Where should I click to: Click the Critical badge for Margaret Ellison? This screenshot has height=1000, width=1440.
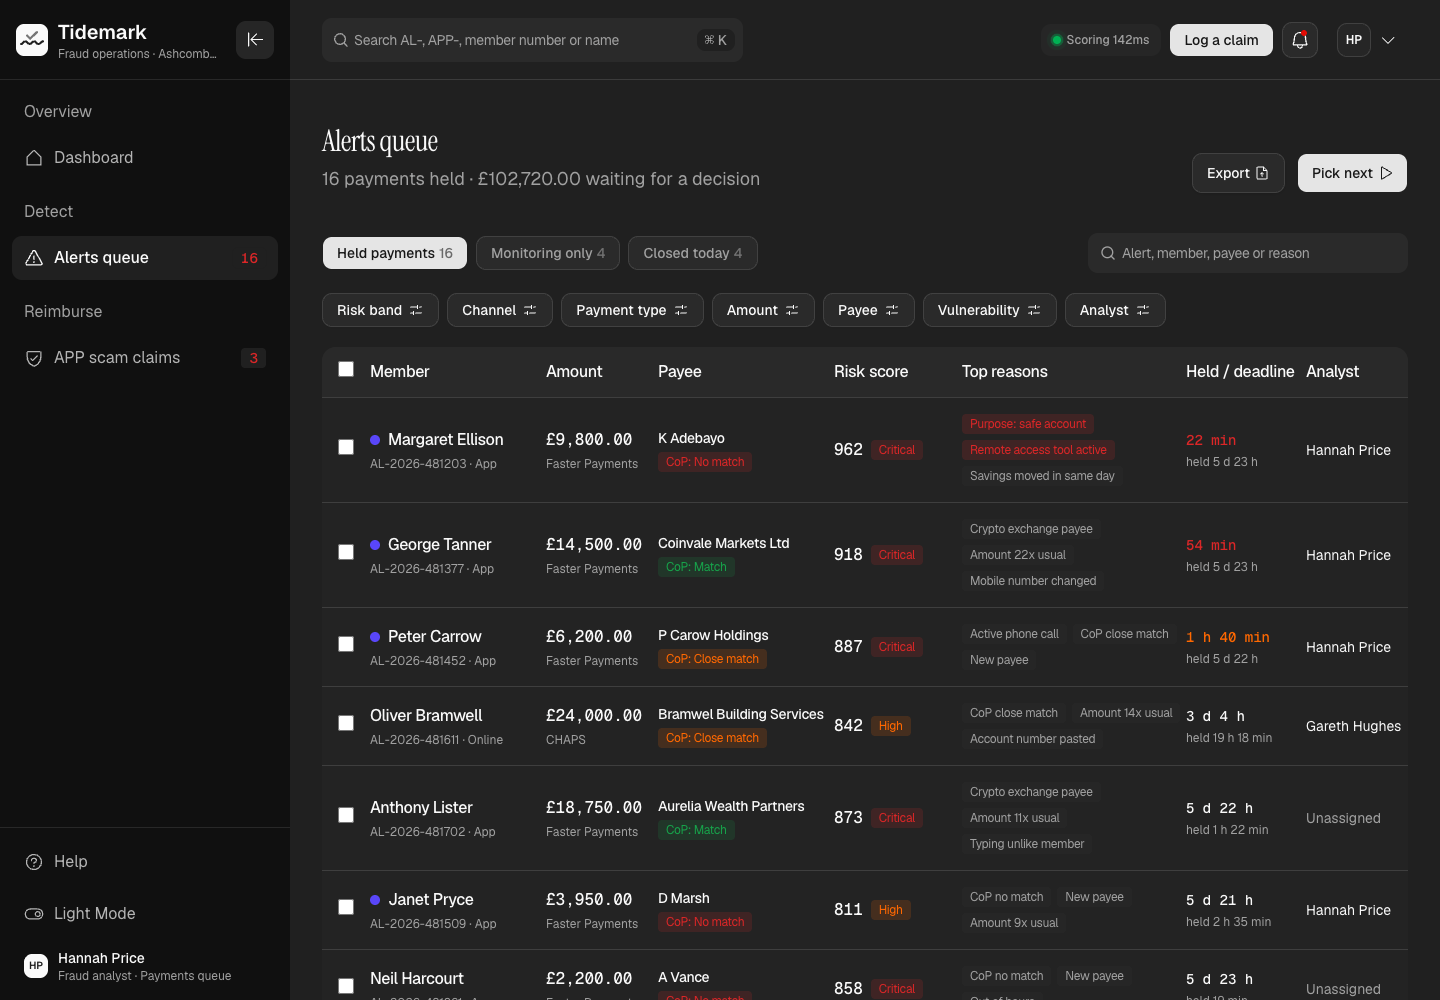pos(897,450)
